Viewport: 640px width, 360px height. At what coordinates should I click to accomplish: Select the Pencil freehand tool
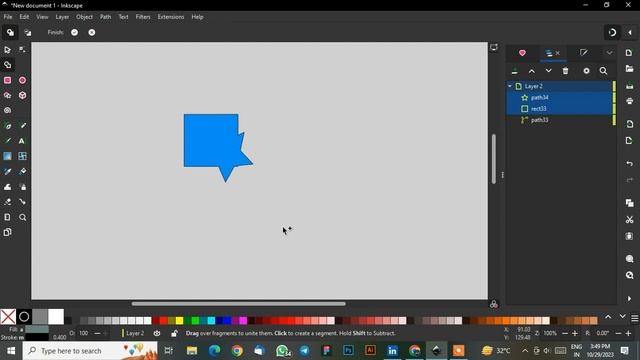(x=22, y=126)
